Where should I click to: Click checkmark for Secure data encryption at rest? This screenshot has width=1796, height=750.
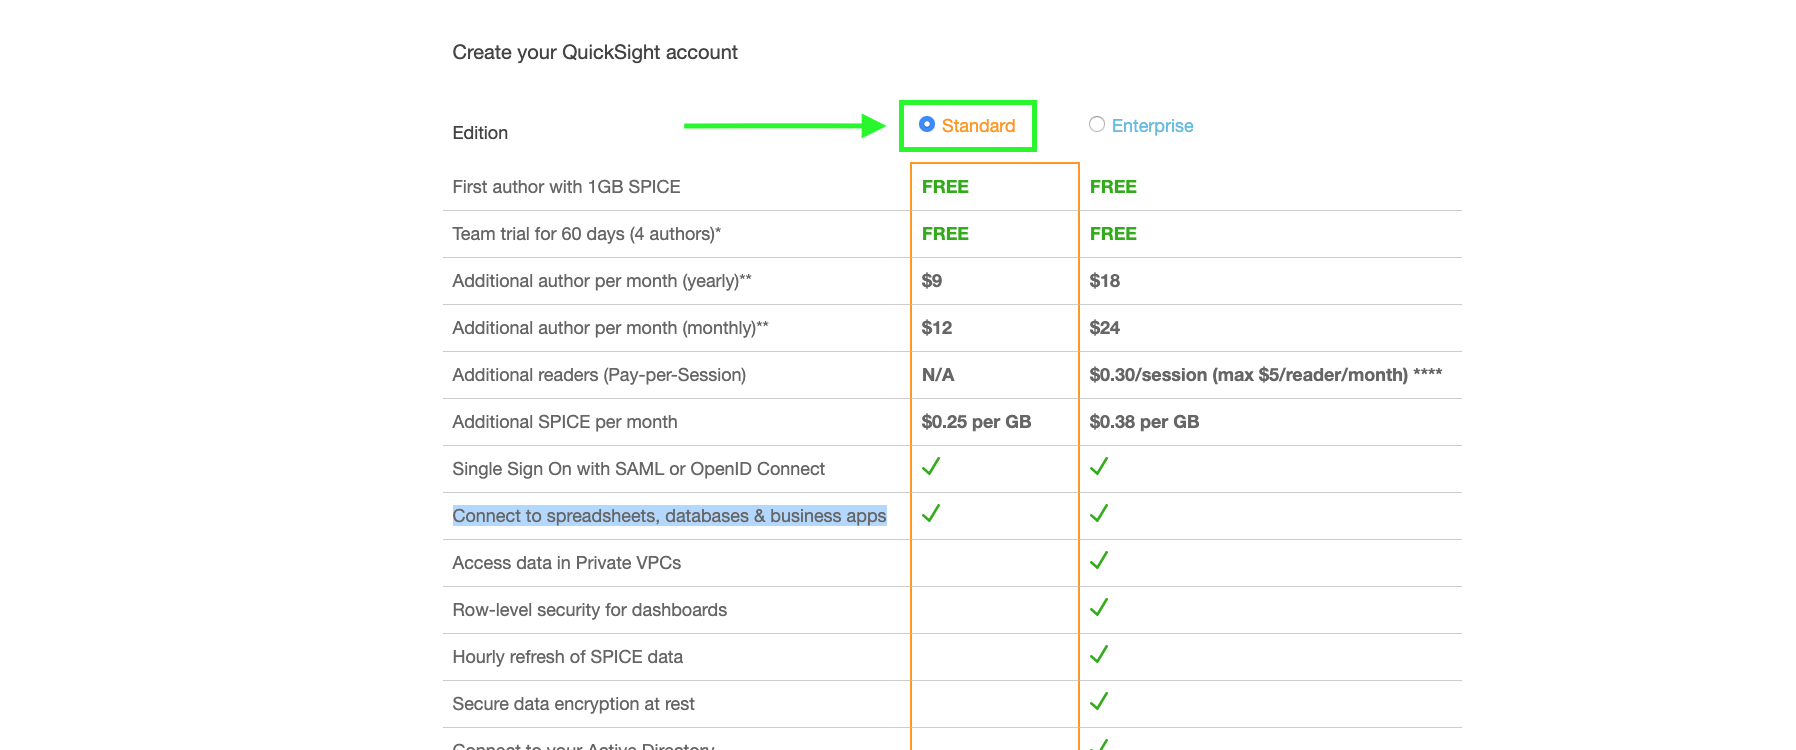coord(1099,702)
